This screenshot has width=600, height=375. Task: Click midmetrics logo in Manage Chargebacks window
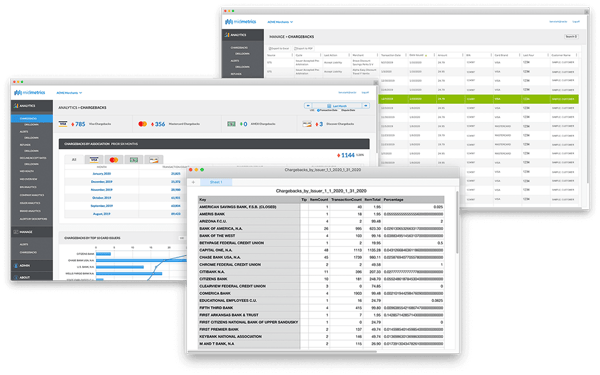241,22
